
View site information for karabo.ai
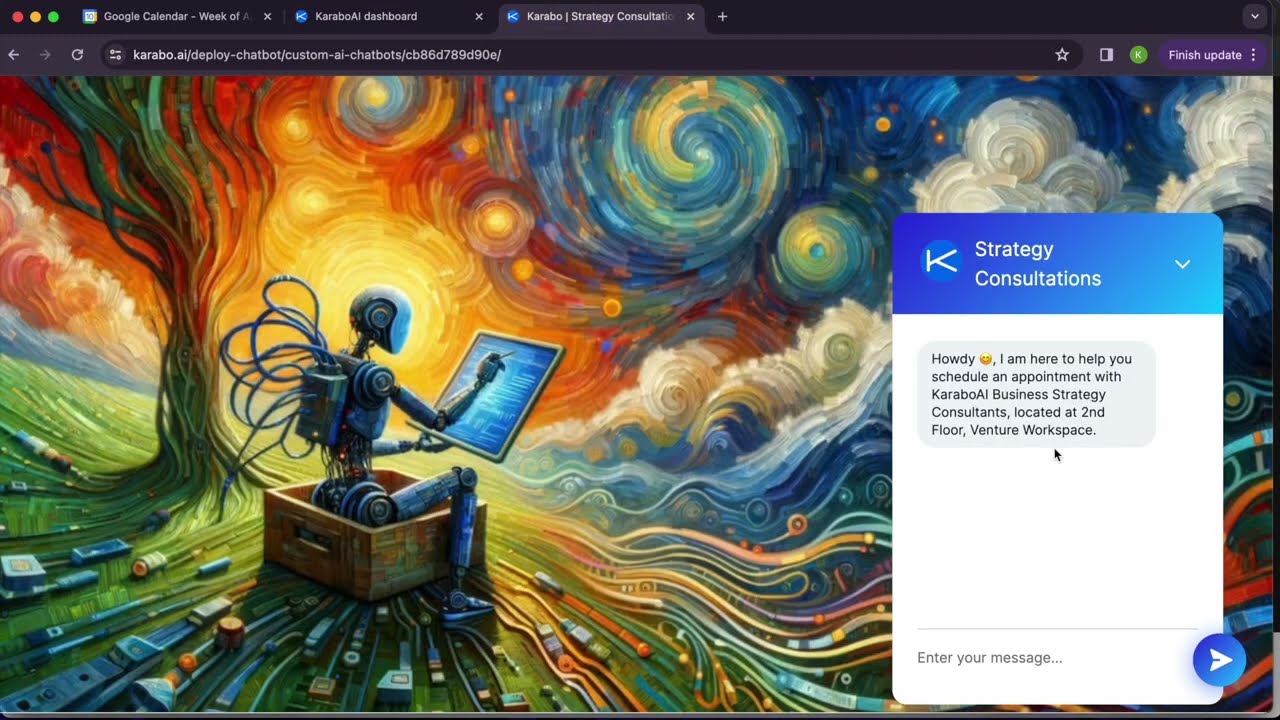coord(115,55)
